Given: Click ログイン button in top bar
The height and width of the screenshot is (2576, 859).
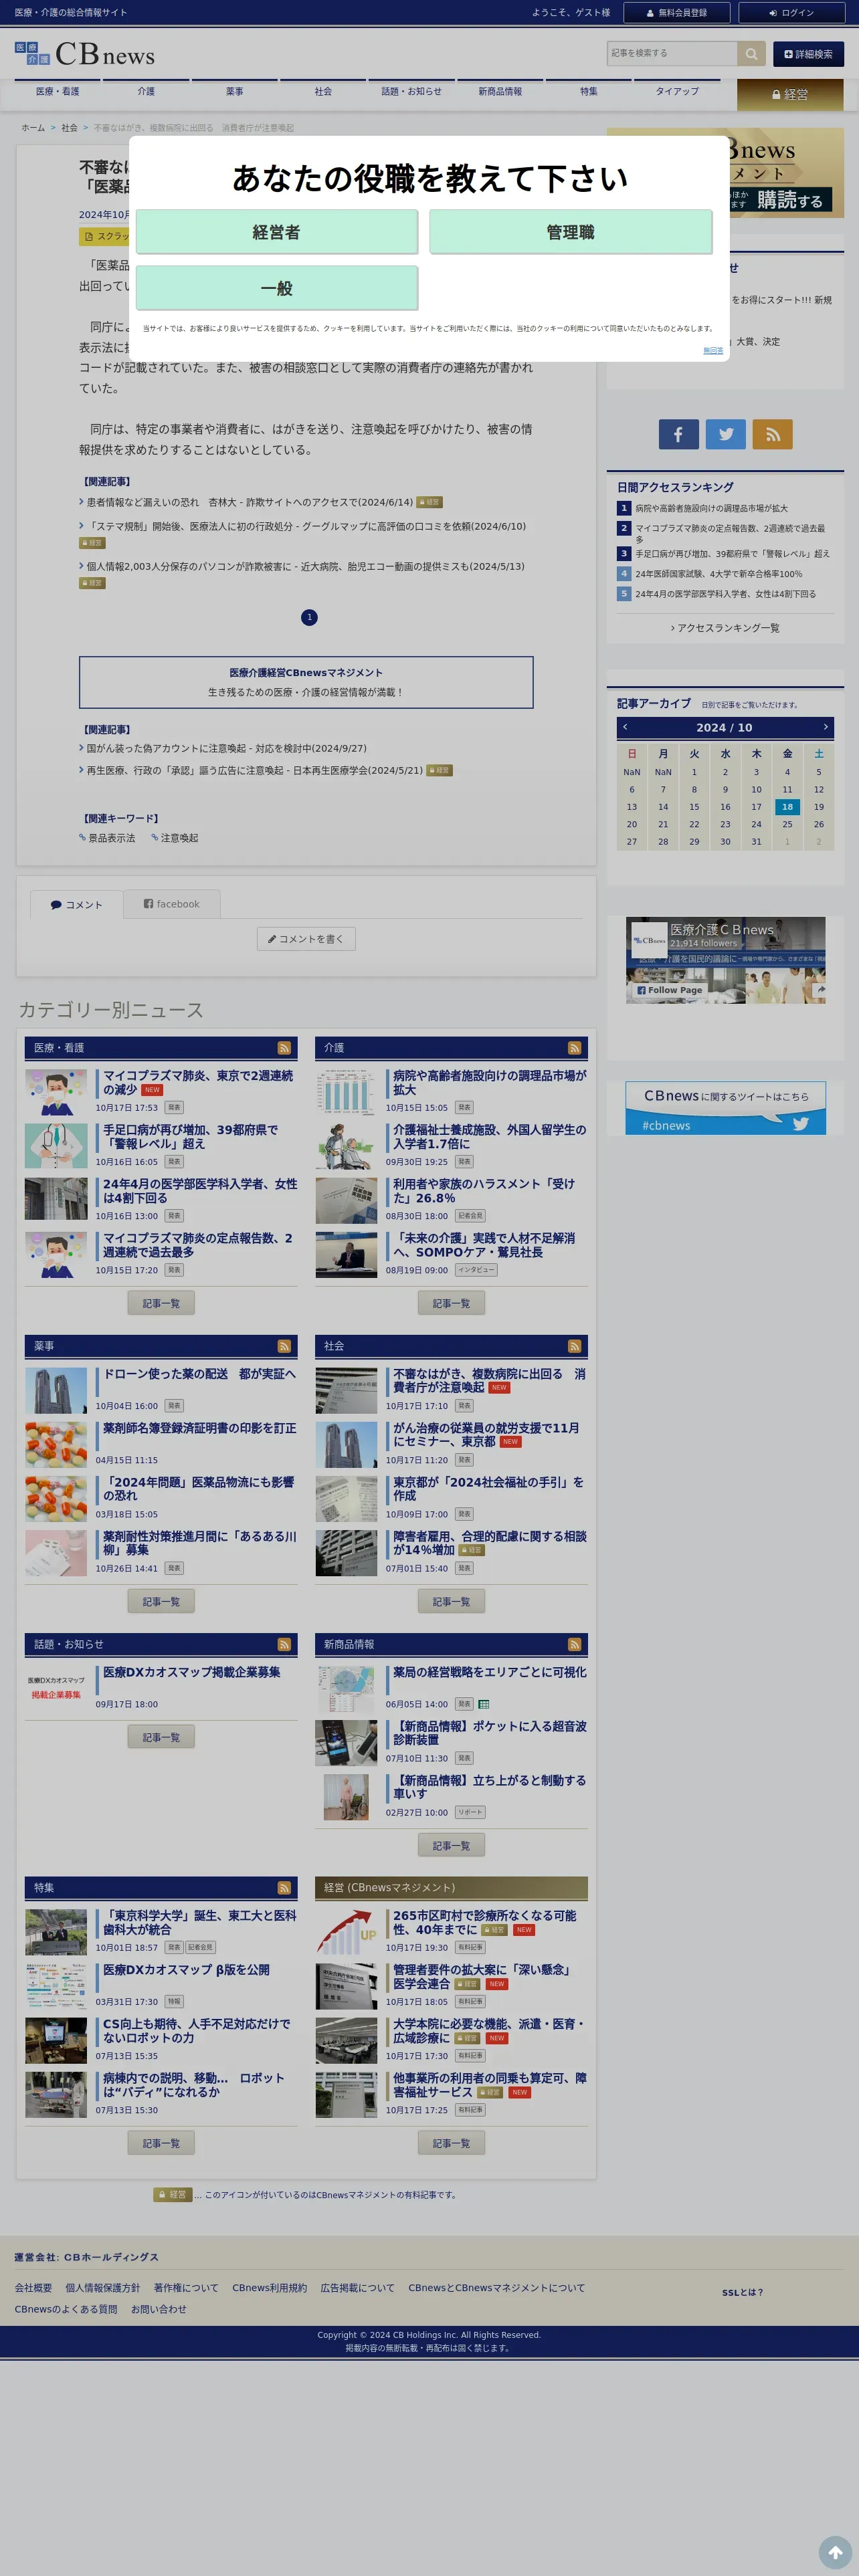Looking at the screenshot, I should [x=791, y=13].
